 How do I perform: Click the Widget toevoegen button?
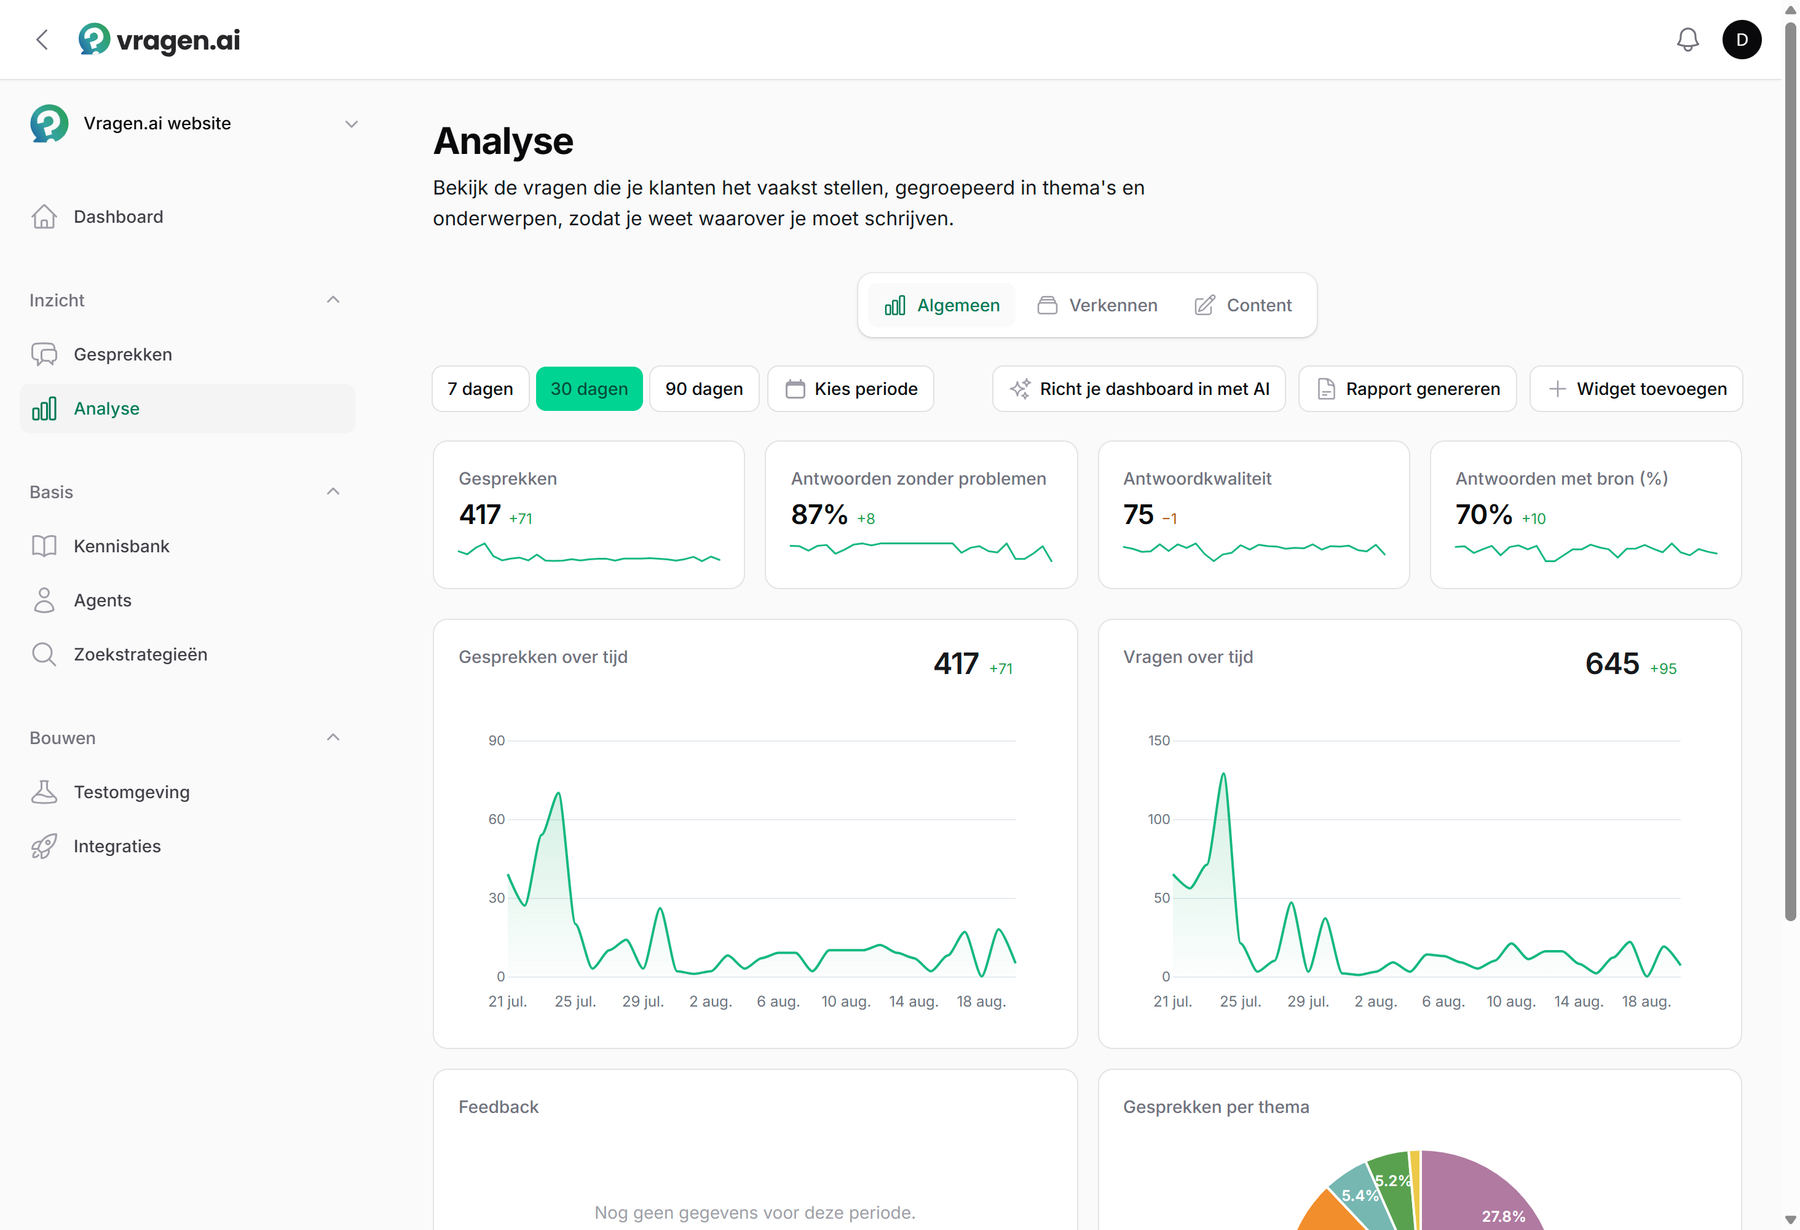(x=1637, y=389)
